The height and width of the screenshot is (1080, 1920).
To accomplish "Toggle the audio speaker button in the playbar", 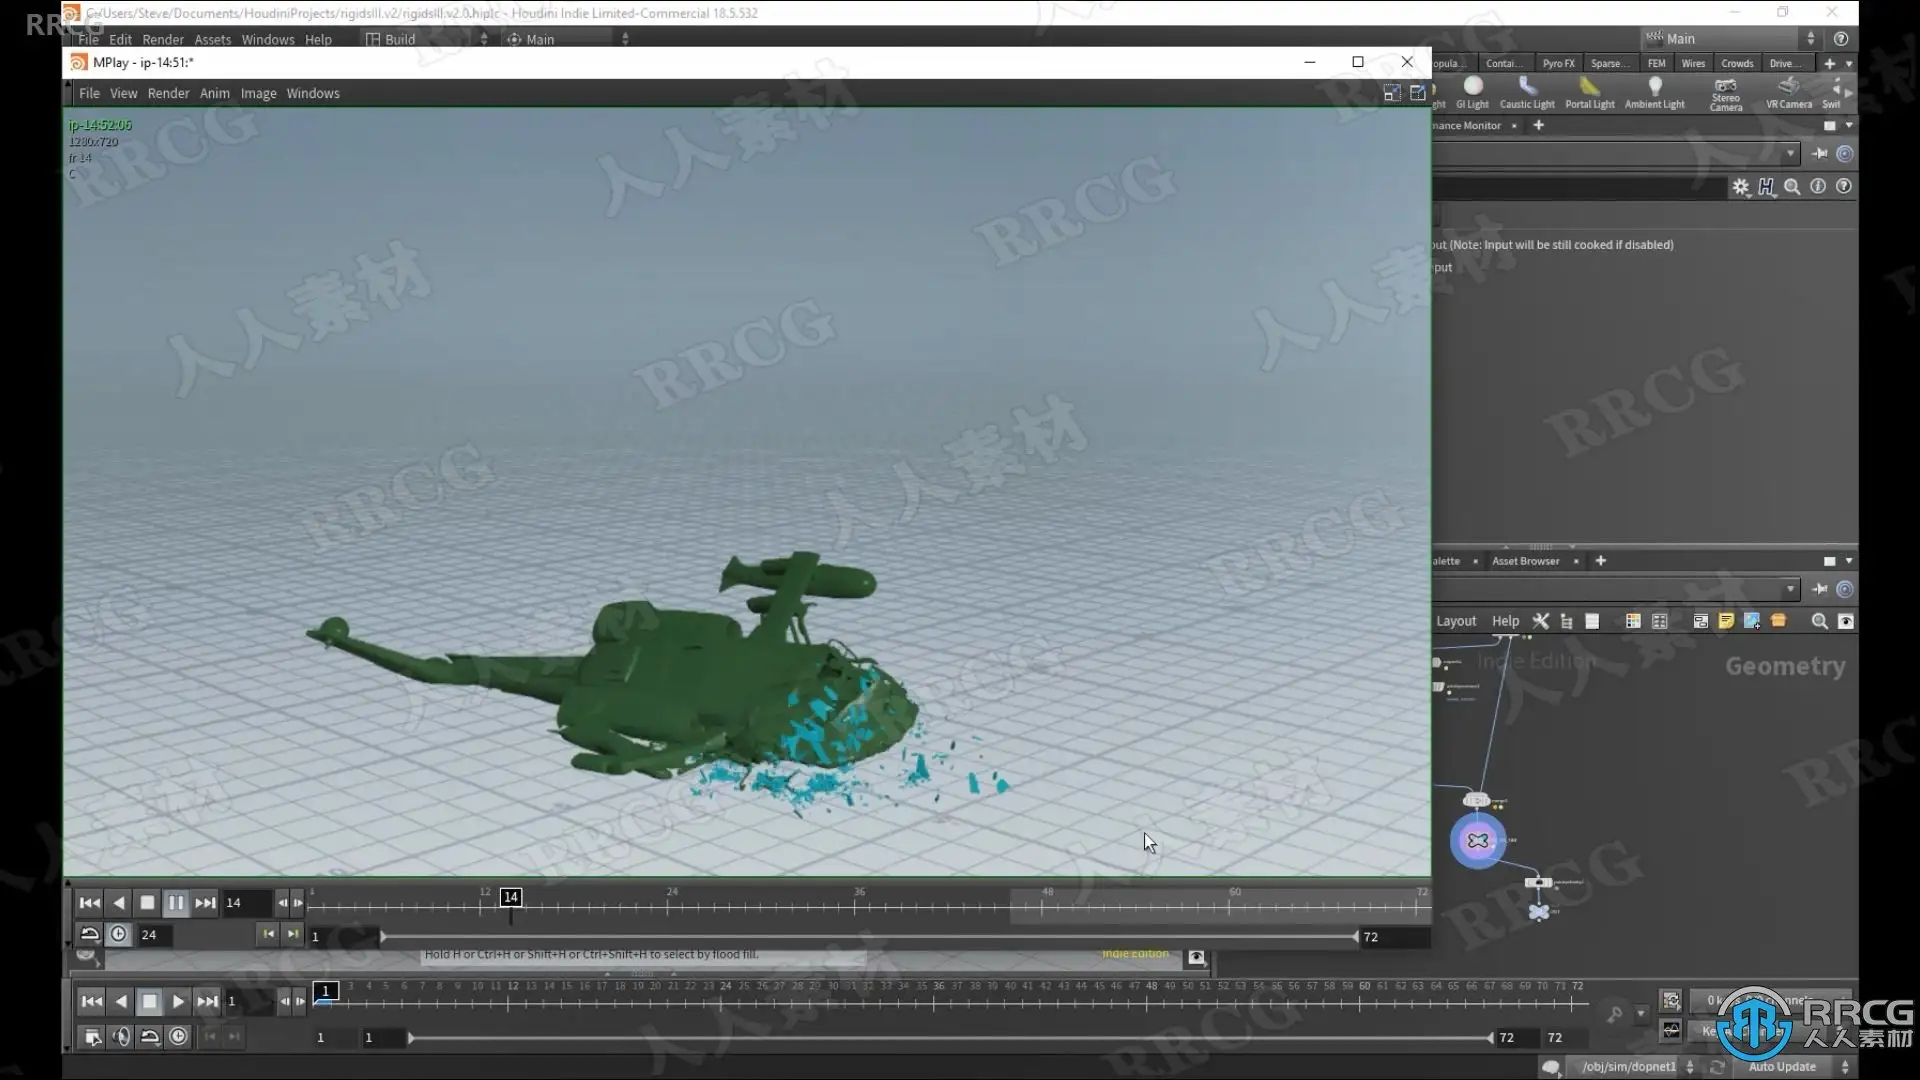I will pos(121,1037).
